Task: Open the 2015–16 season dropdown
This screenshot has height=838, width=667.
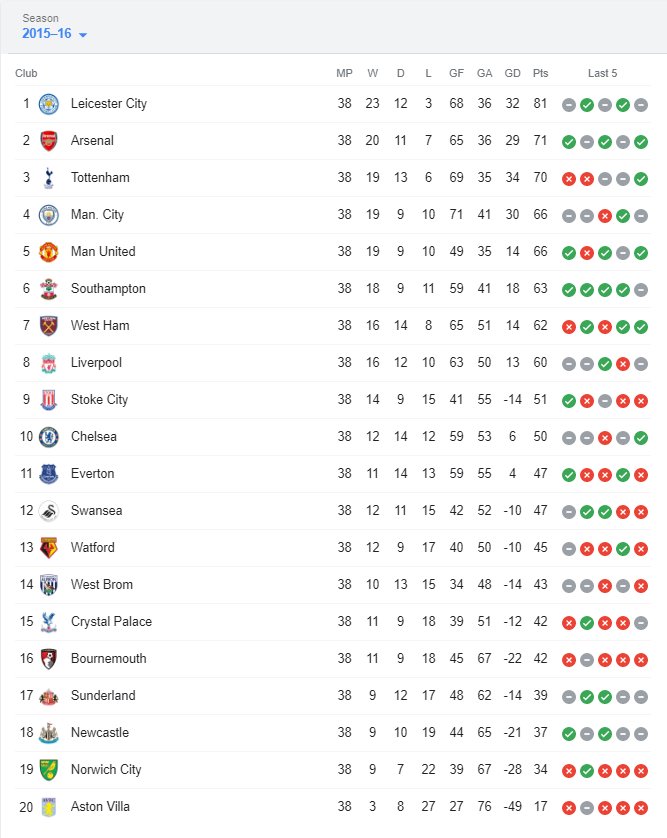Action: tap(55, 34)
